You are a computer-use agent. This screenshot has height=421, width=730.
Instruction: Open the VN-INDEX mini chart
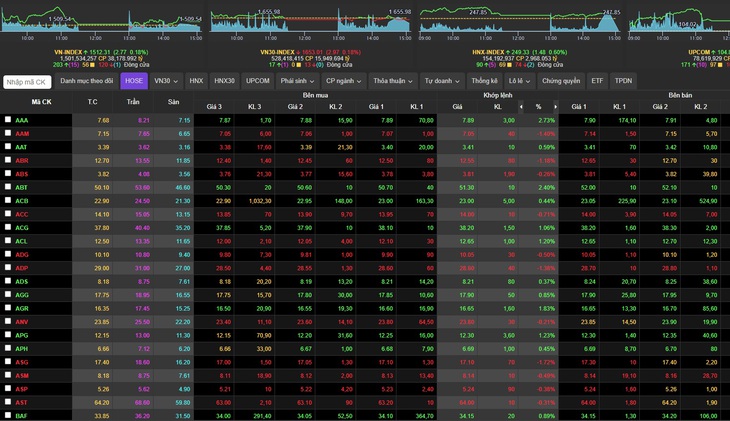[x=101, y=22]
